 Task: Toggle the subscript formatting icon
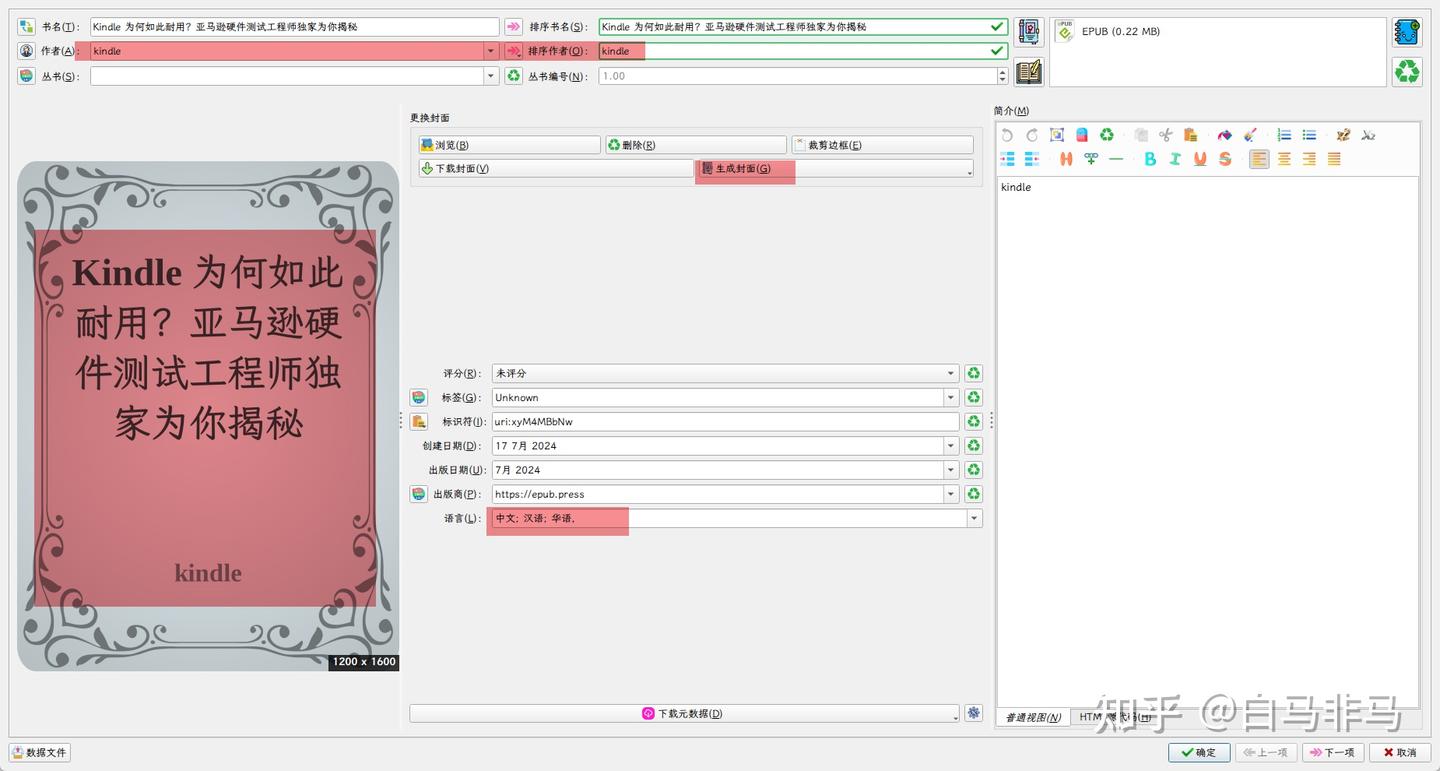click(1368, 135)
